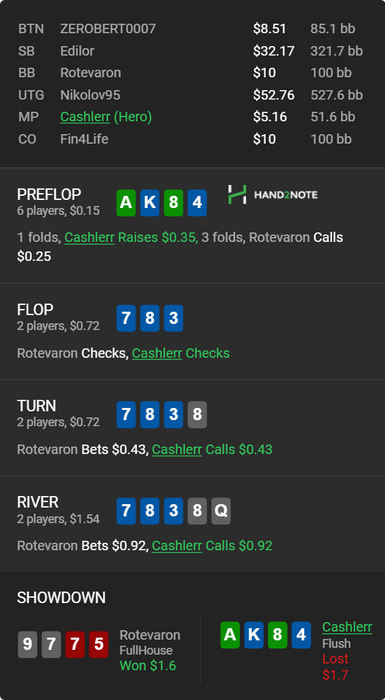Click the Queen river card

point(221,511)
